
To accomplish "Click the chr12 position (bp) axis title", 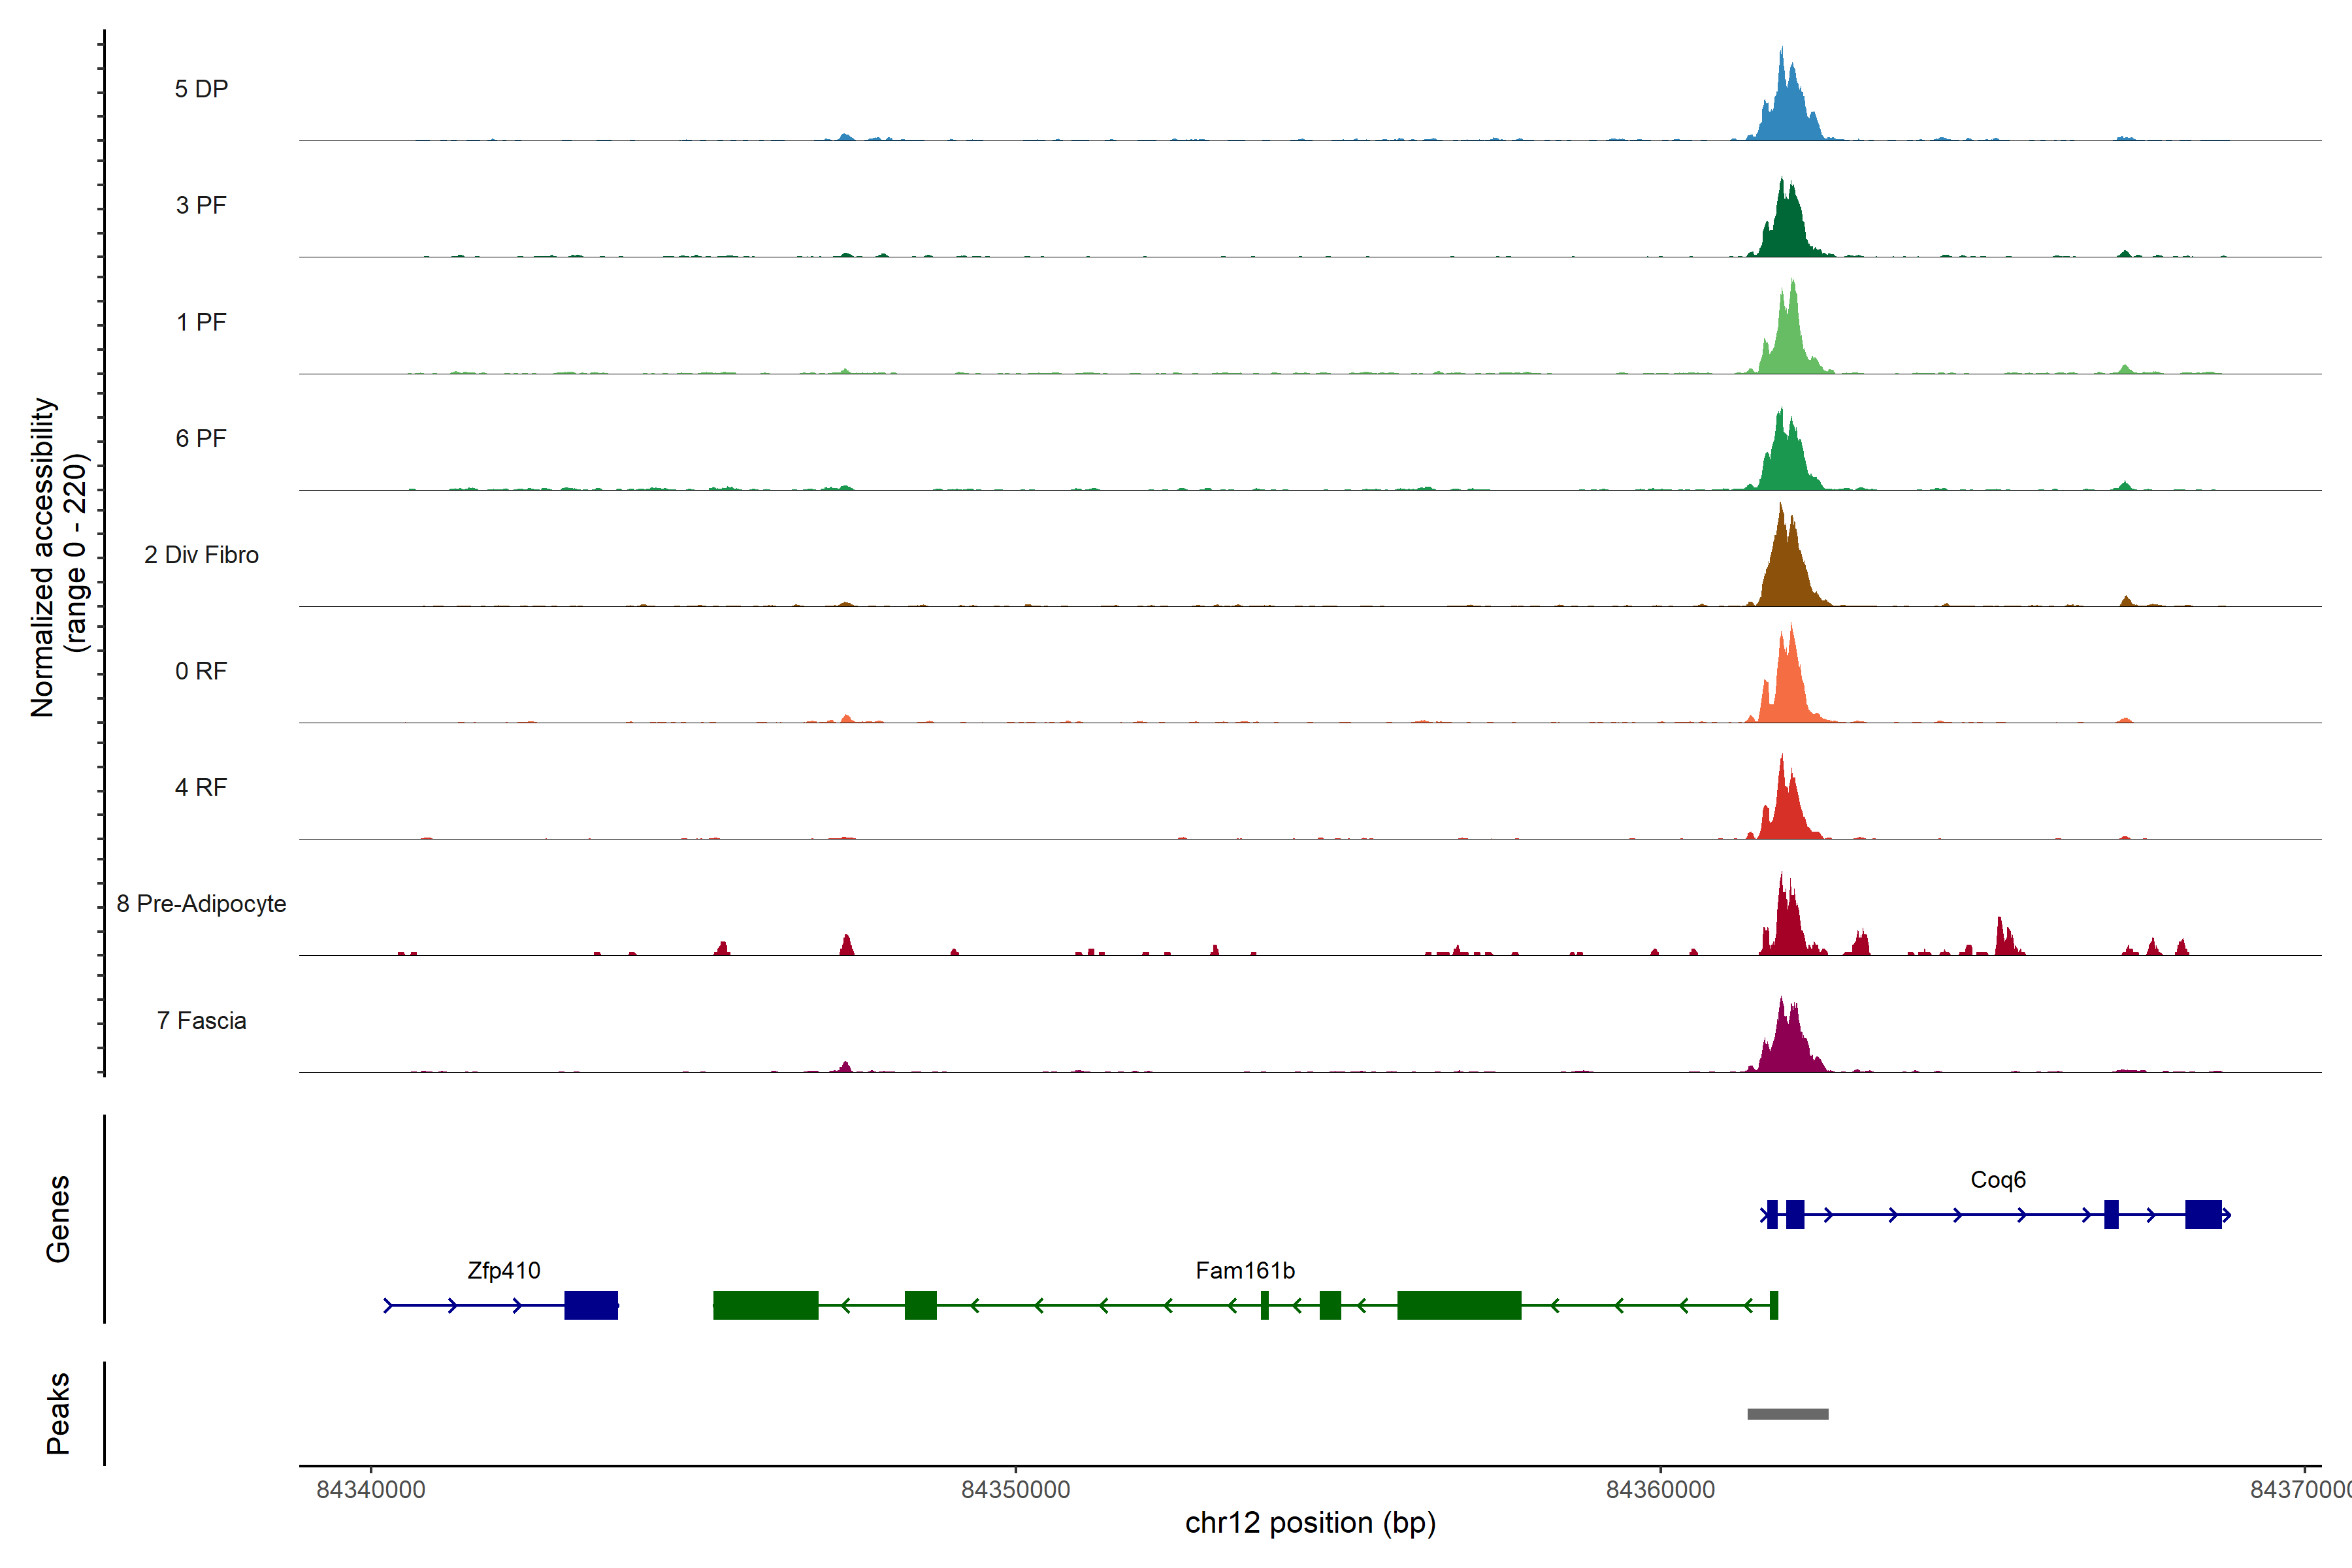I will (1310, 1523).
